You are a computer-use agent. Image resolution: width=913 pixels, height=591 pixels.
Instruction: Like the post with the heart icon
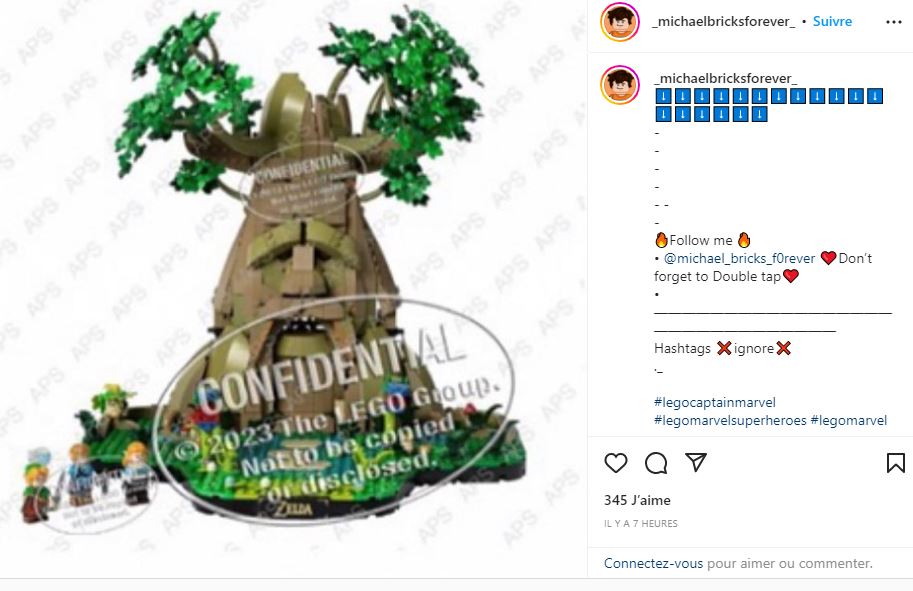pos(615,463)
